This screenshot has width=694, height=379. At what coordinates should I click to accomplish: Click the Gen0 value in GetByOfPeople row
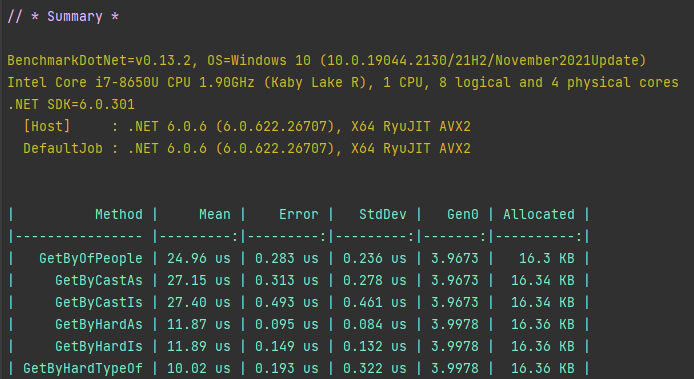pos(455,258)
